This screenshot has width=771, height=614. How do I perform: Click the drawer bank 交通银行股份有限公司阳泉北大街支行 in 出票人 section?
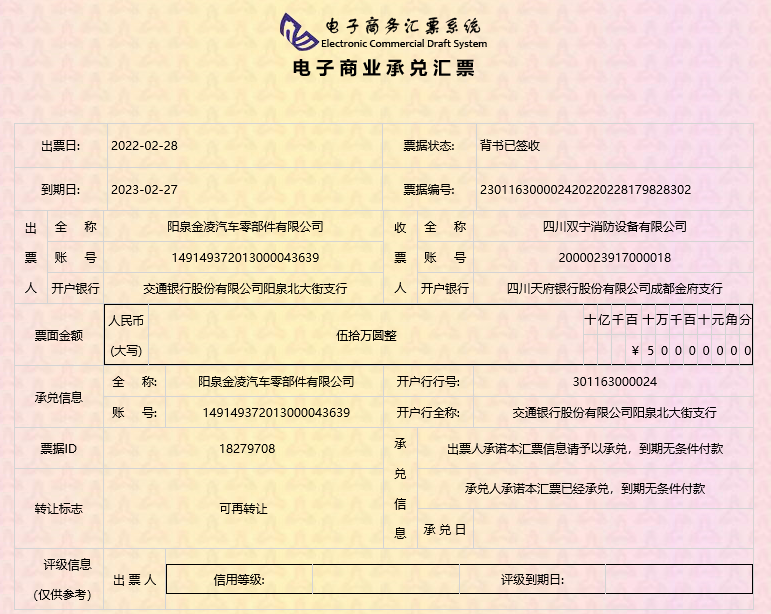click(x=245, y=288)
